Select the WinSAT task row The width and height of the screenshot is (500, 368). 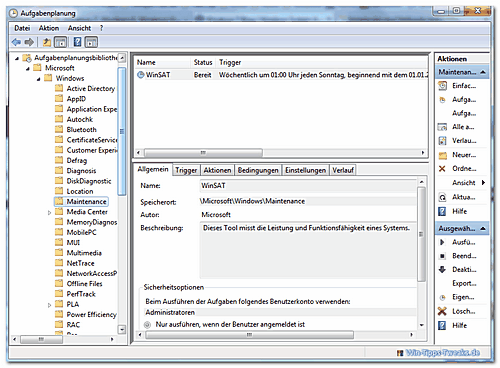(281, 75)
